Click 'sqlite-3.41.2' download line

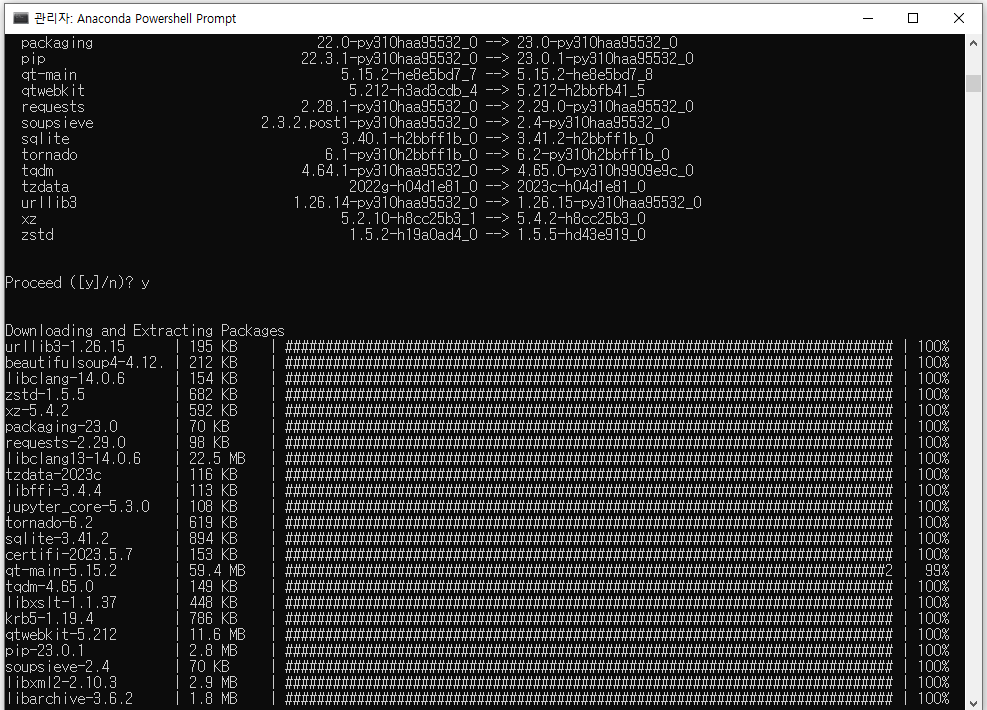click(x=477, y=539)
